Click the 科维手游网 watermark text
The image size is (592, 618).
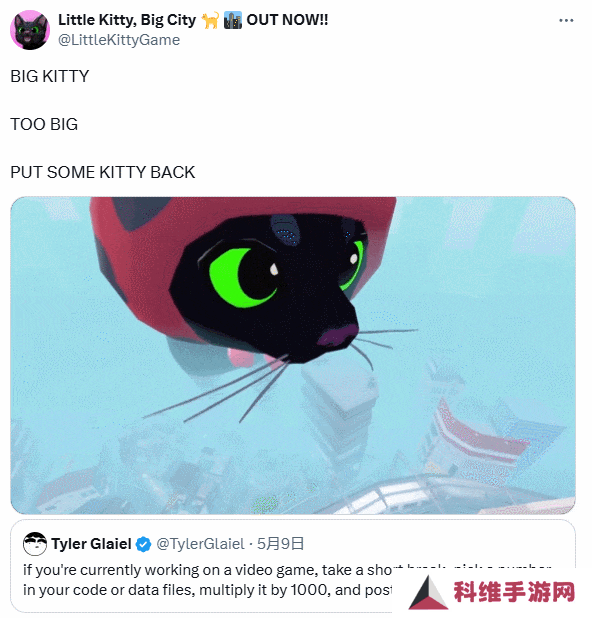coord(514,592)
